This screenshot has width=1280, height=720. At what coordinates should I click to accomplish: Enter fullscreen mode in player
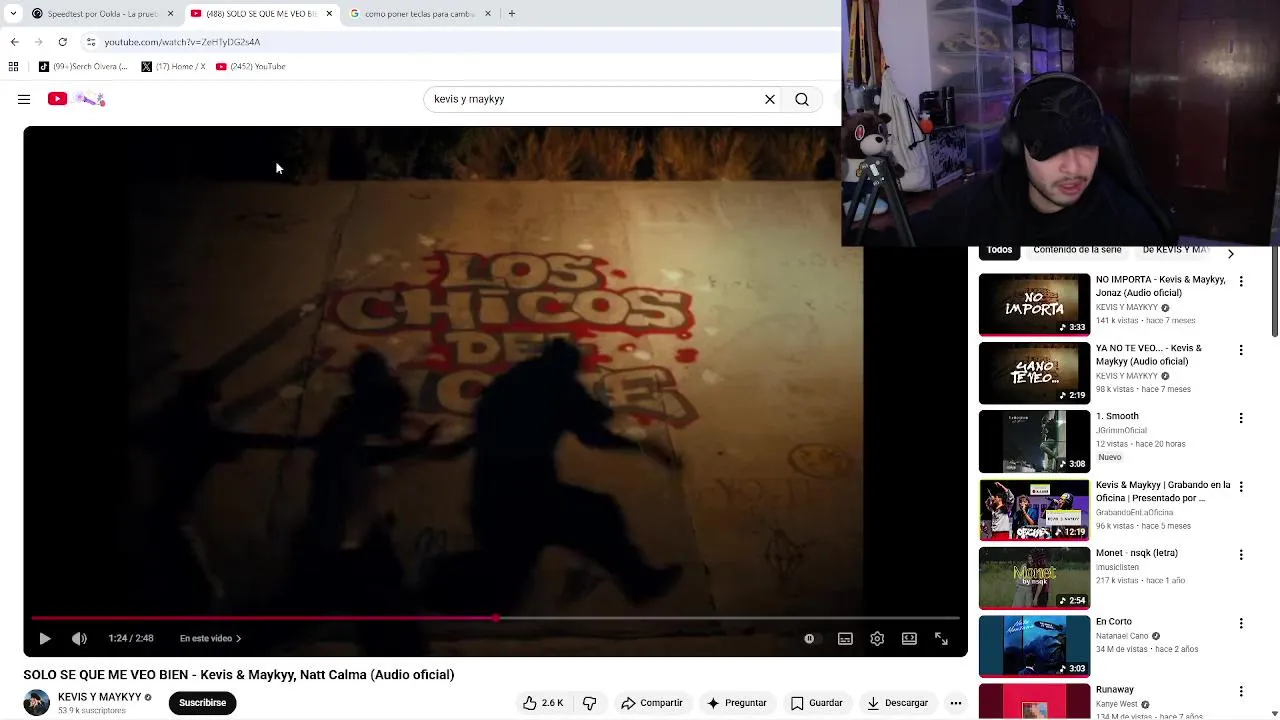coord(941,638)
